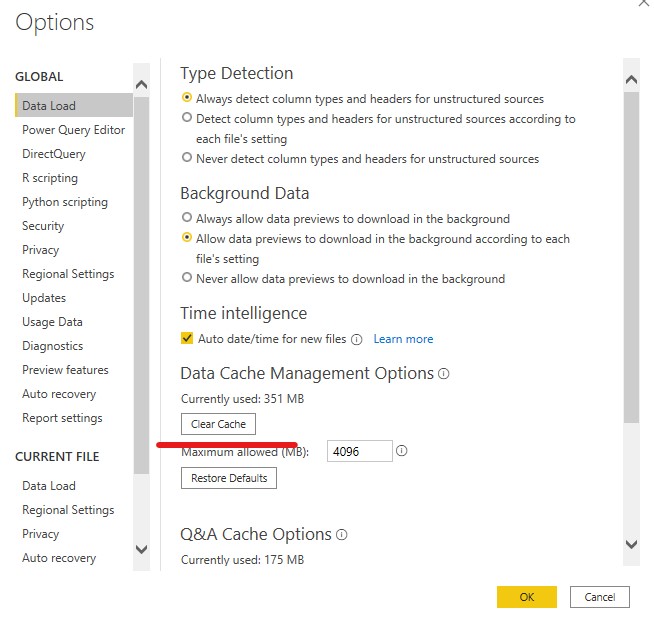654x631 pixels.
Task: Open DirectQuery settings
Action: click(x=54, y=154)
